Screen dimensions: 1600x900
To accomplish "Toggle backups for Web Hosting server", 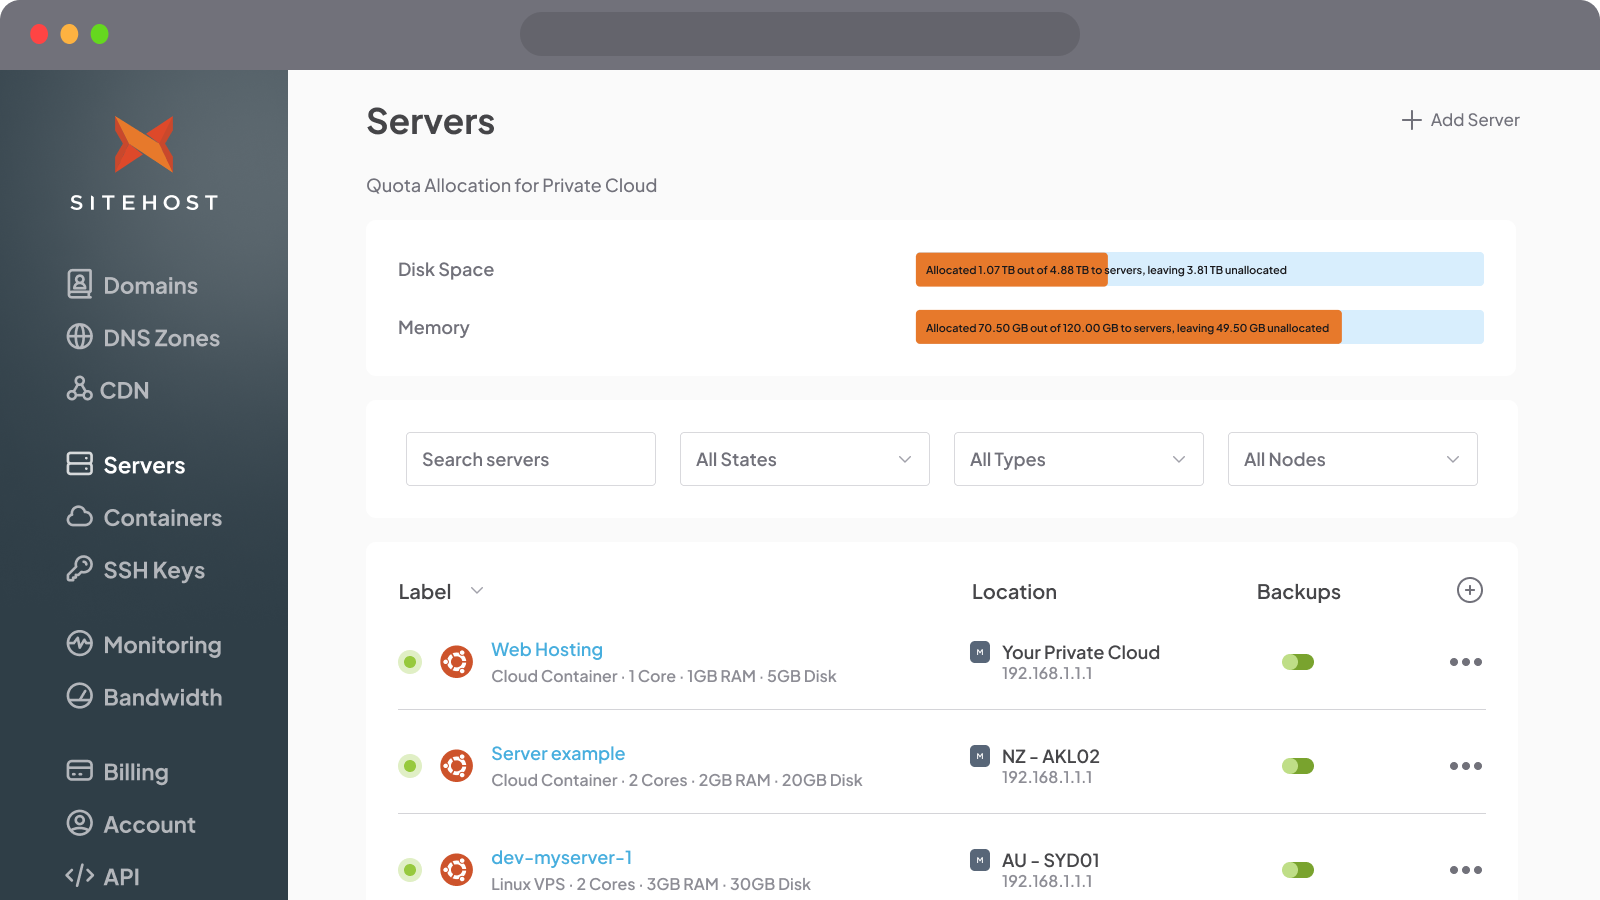I will 1298,662.
